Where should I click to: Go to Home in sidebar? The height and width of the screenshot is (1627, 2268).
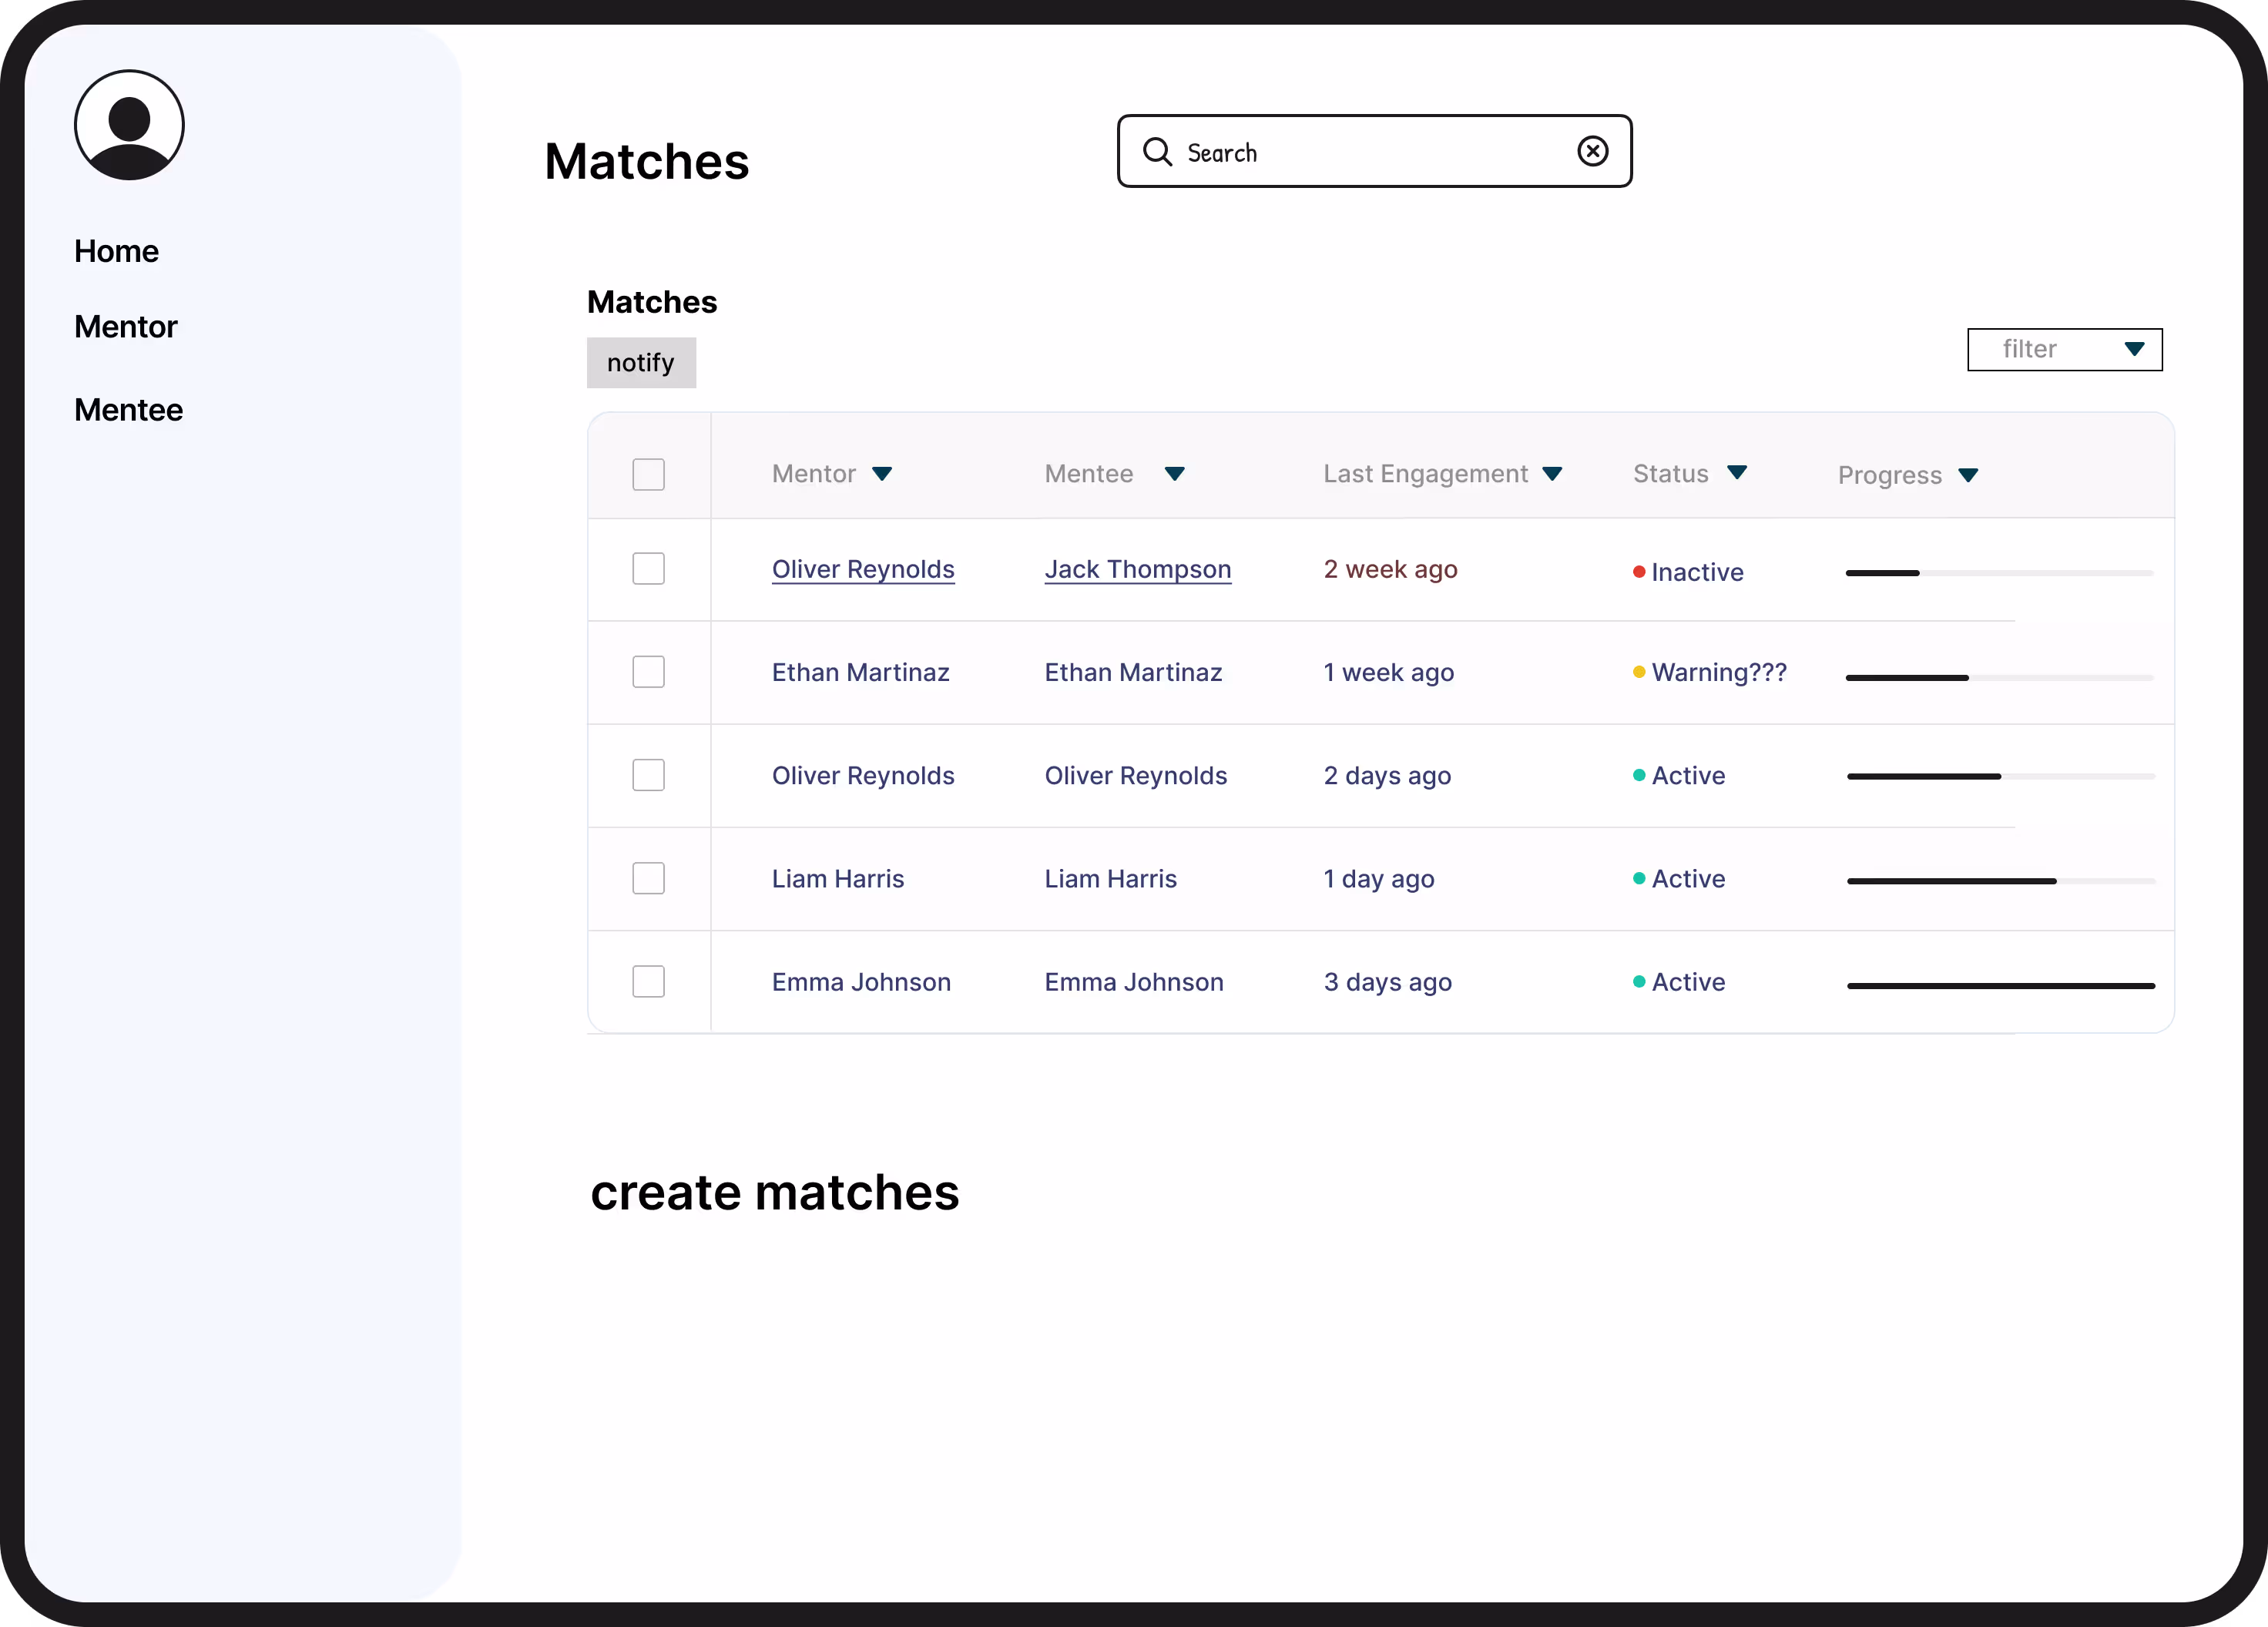[116, 251]
